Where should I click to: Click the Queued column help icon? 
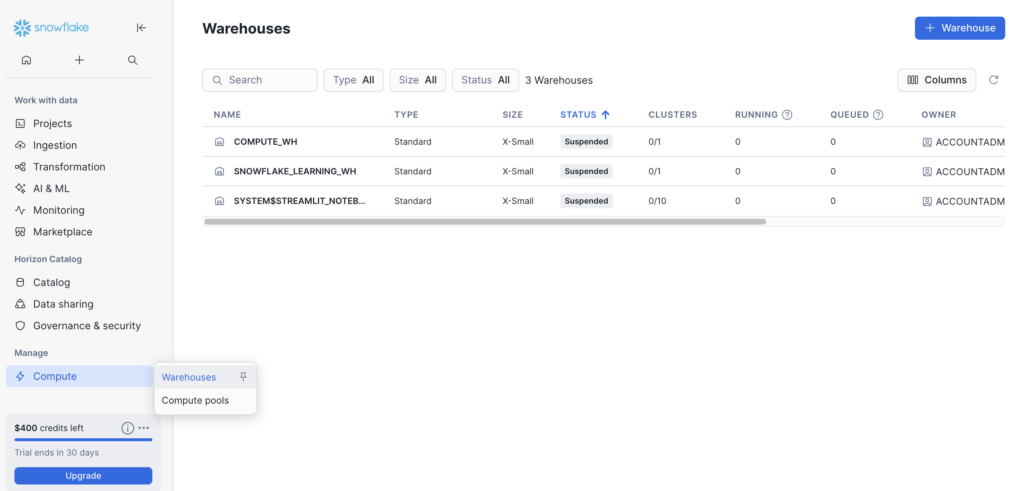(x=878, y=115)
